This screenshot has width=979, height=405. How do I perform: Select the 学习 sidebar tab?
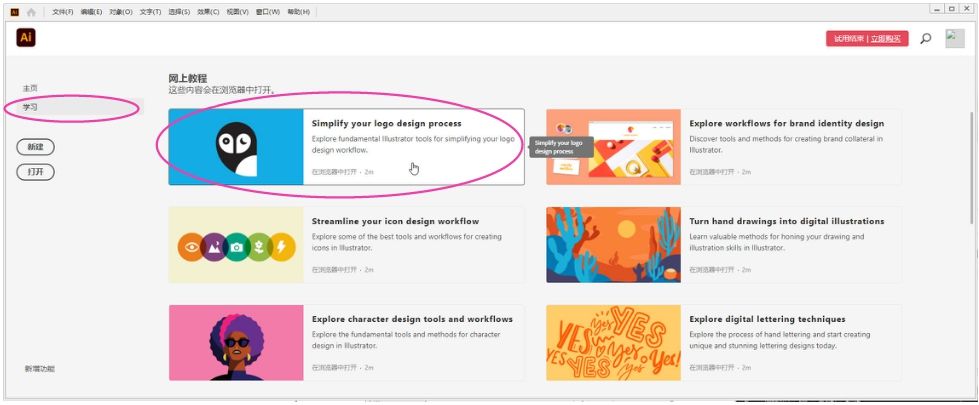80,107
